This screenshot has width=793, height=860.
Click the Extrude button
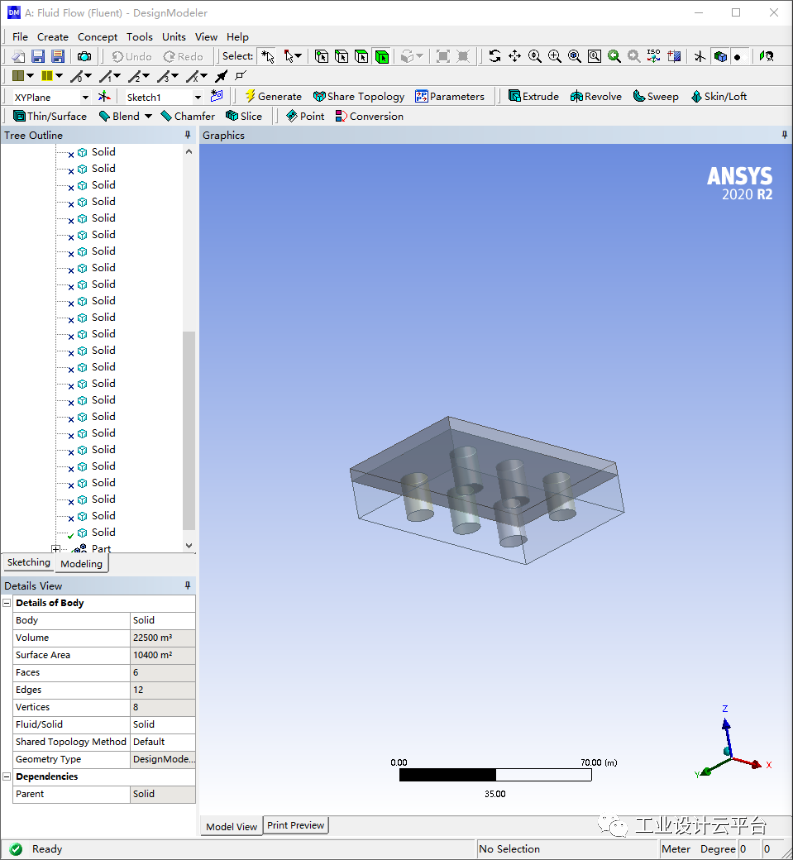tap(534, 97)
